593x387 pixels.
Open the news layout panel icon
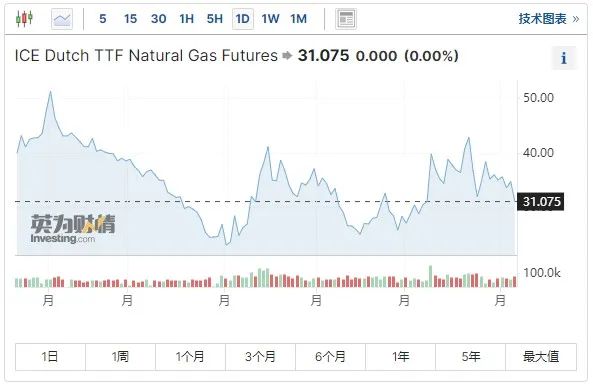click(346, 19)
